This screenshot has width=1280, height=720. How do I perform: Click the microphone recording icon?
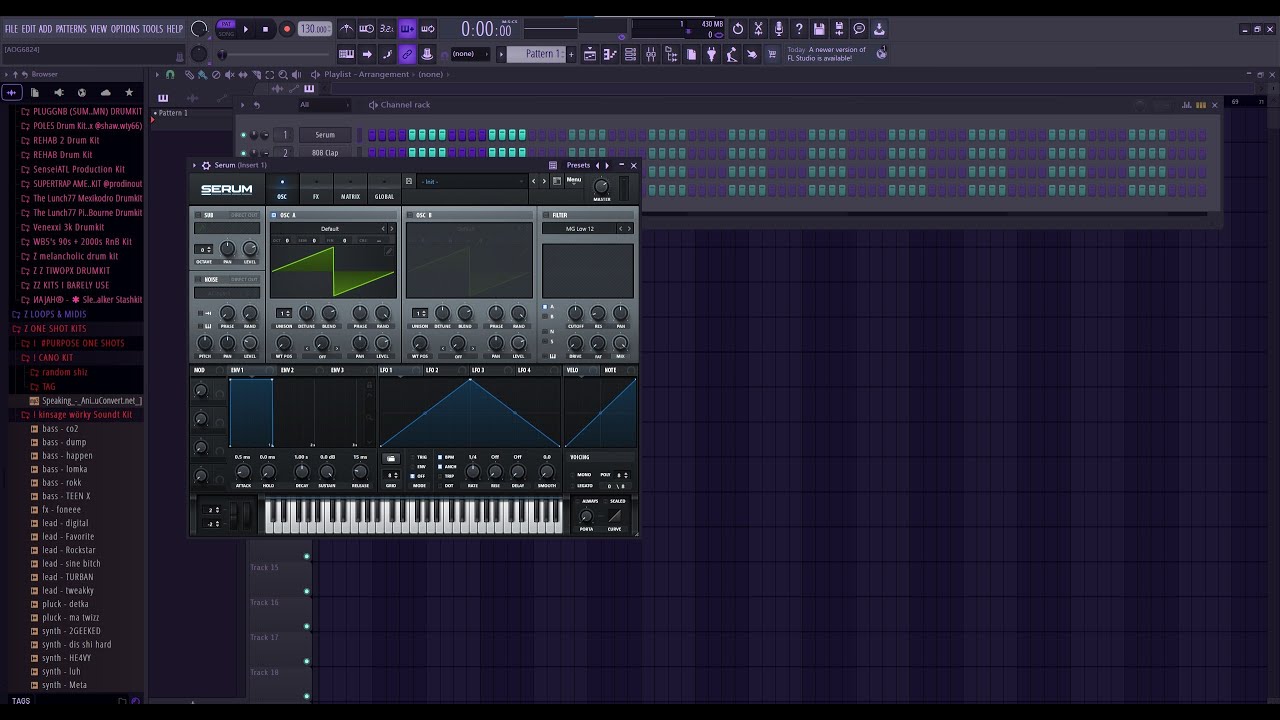point(778,29)
